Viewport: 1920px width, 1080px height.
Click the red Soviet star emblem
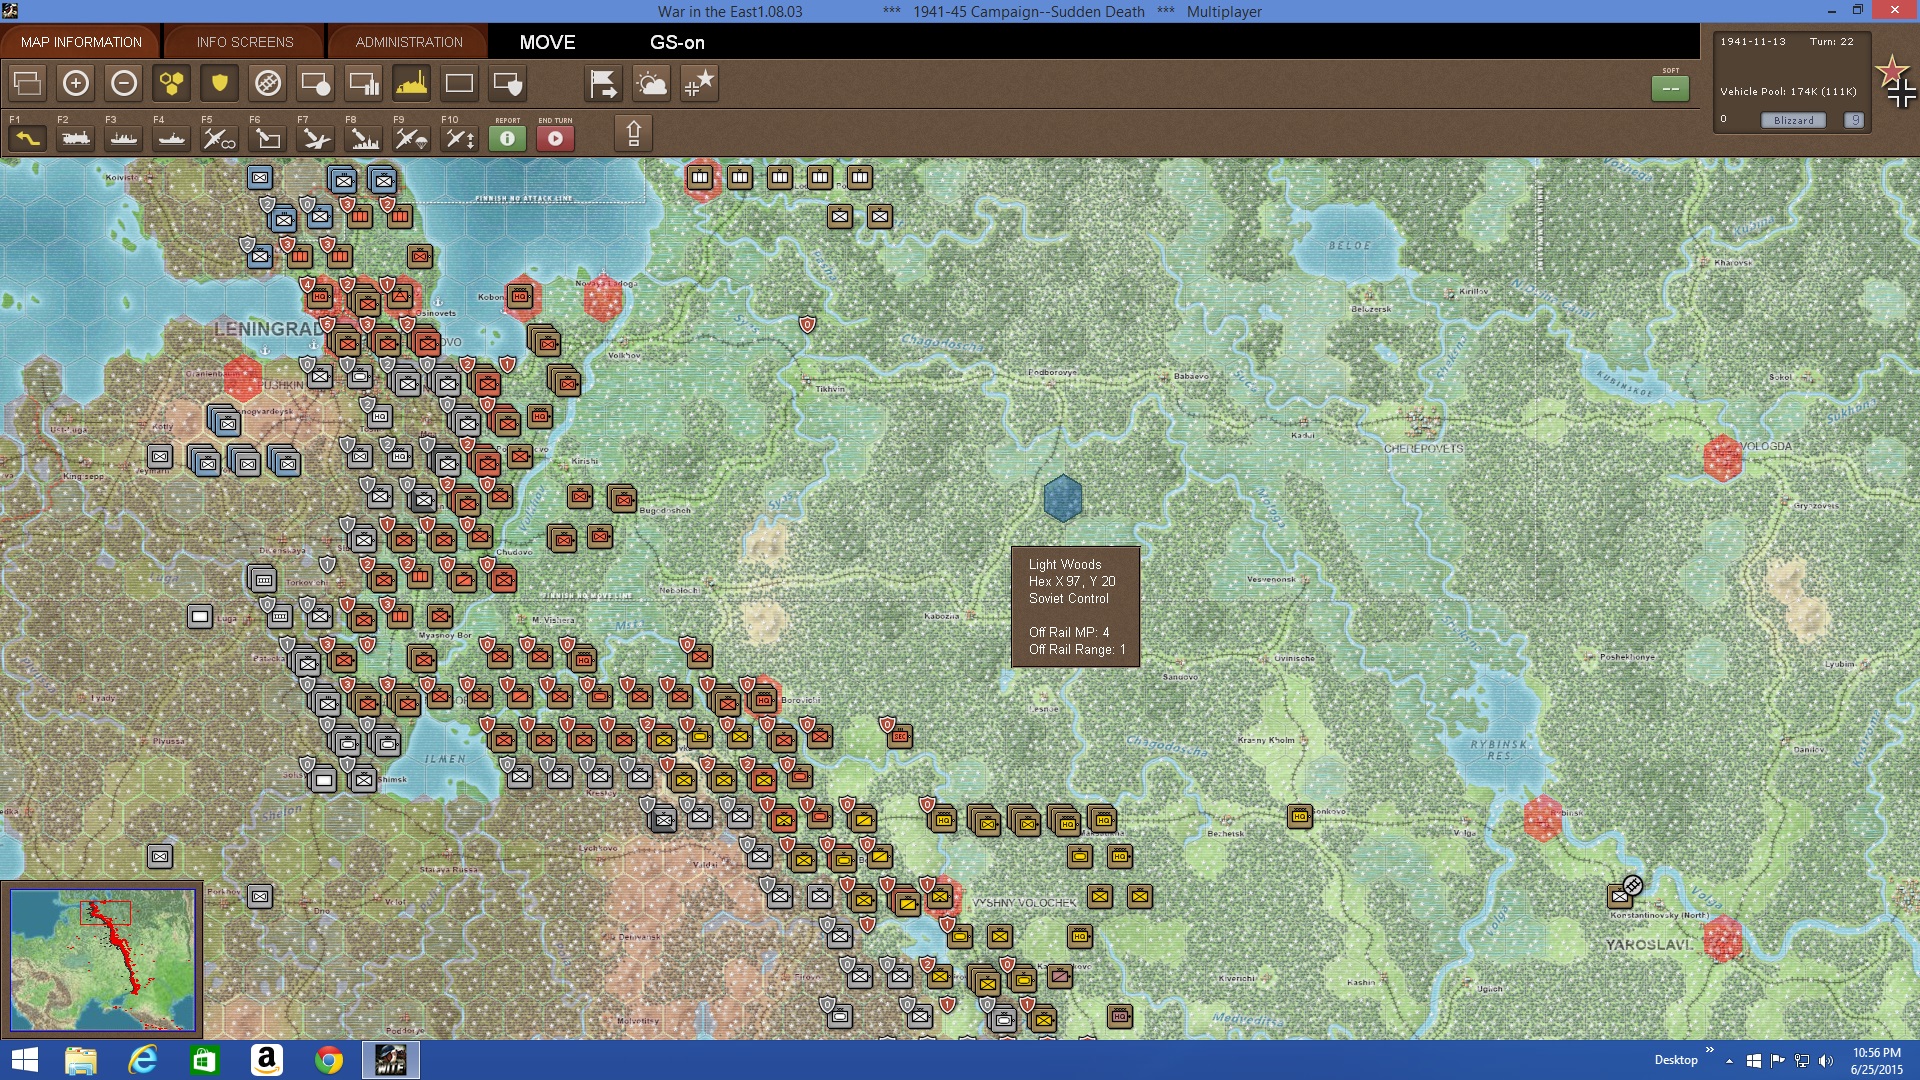point(1892,71)
